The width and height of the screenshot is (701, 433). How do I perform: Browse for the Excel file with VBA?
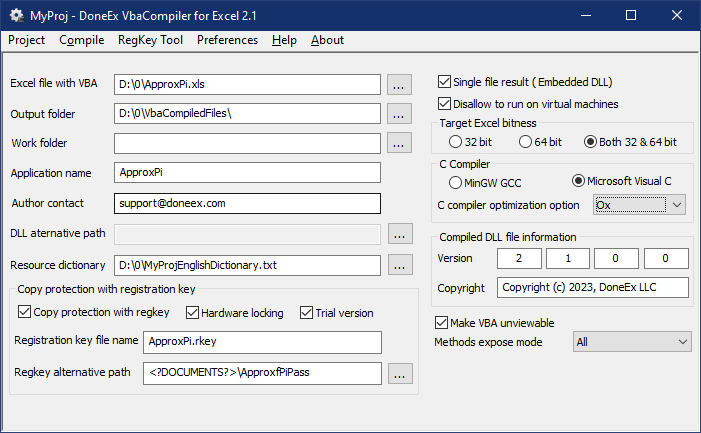[x=399, y=84]
